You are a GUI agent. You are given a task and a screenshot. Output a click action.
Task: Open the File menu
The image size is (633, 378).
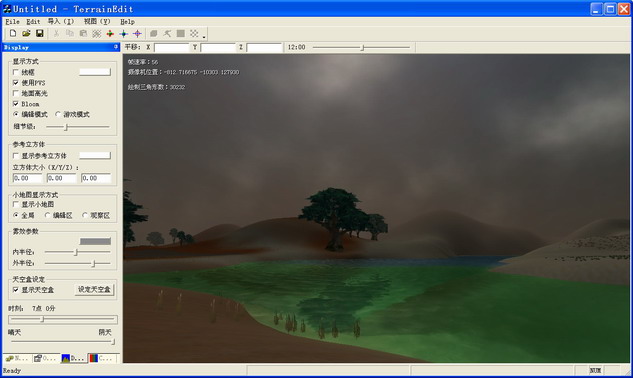click(12, 21)
